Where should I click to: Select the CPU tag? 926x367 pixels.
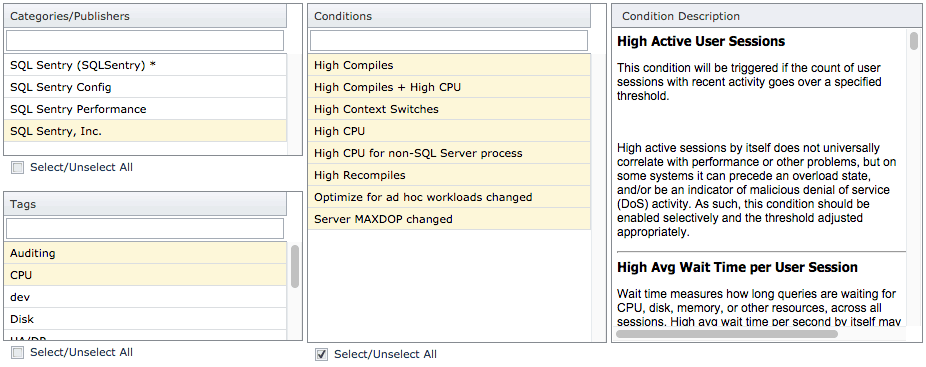145,275
